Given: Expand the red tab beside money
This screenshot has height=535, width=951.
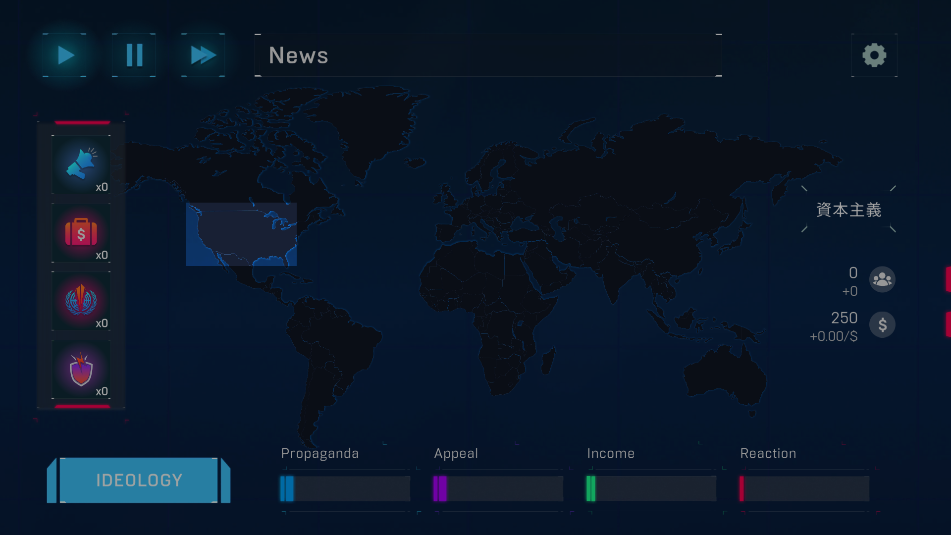Looking at the screenshot, I should (947, 324).
